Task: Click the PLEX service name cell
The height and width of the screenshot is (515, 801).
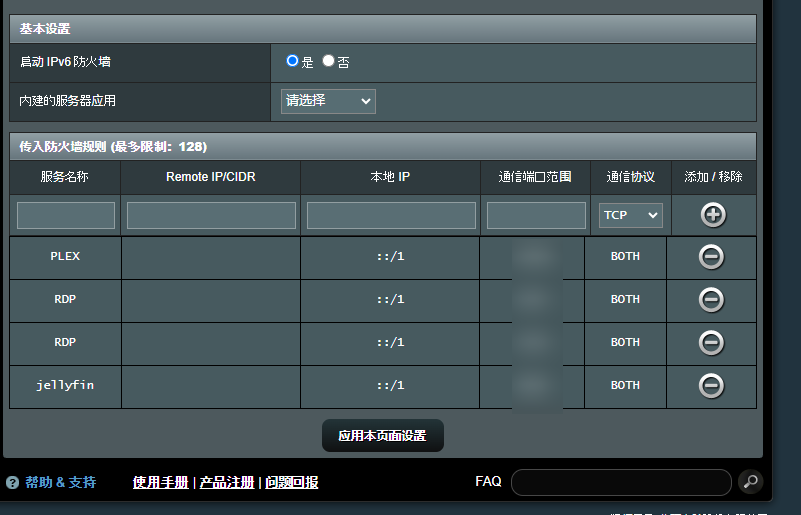Action: (x=66, y=257)
